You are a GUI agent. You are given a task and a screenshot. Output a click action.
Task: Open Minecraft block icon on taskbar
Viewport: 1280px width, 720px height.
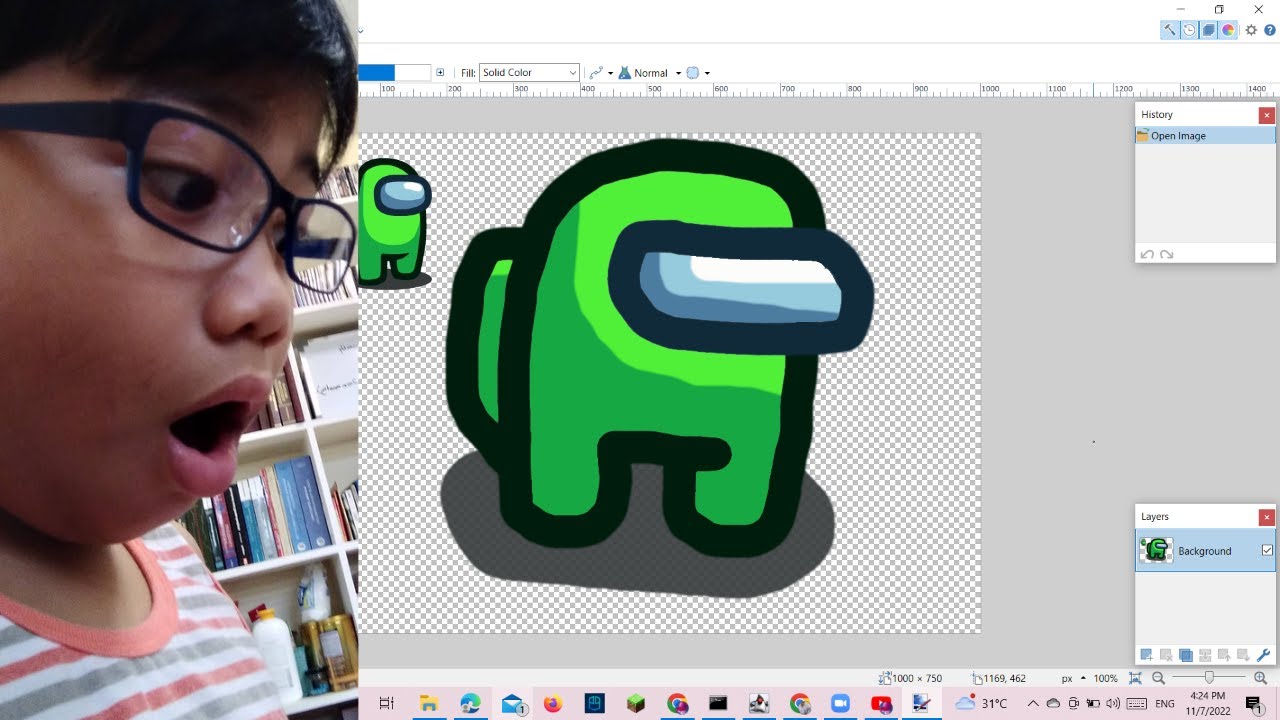coord(636,704)
